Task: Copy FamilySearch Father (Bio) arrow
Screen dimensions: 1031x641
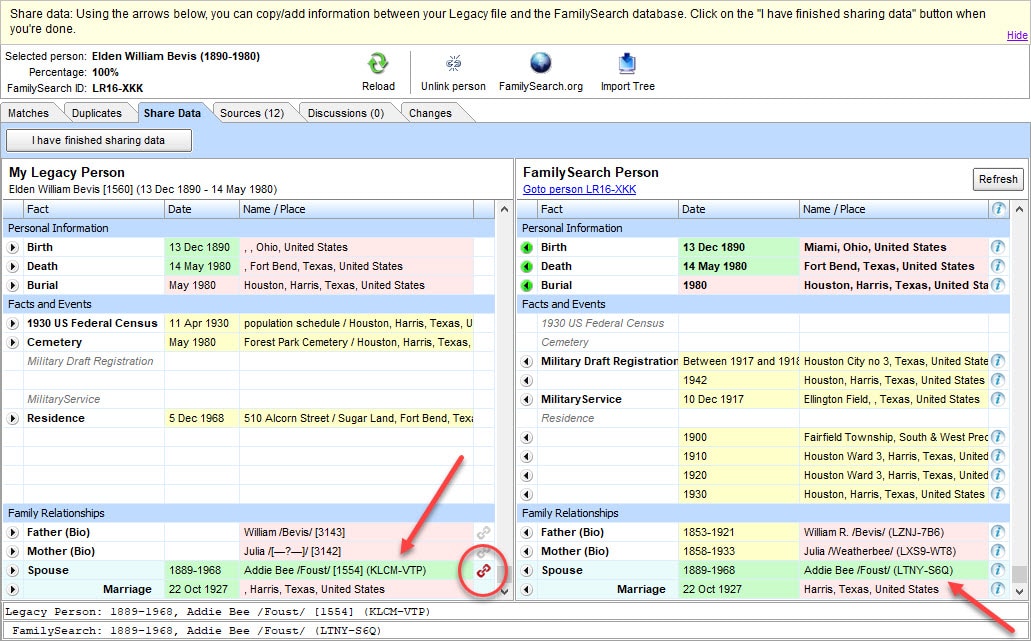Action: click(x=527, y=533)
